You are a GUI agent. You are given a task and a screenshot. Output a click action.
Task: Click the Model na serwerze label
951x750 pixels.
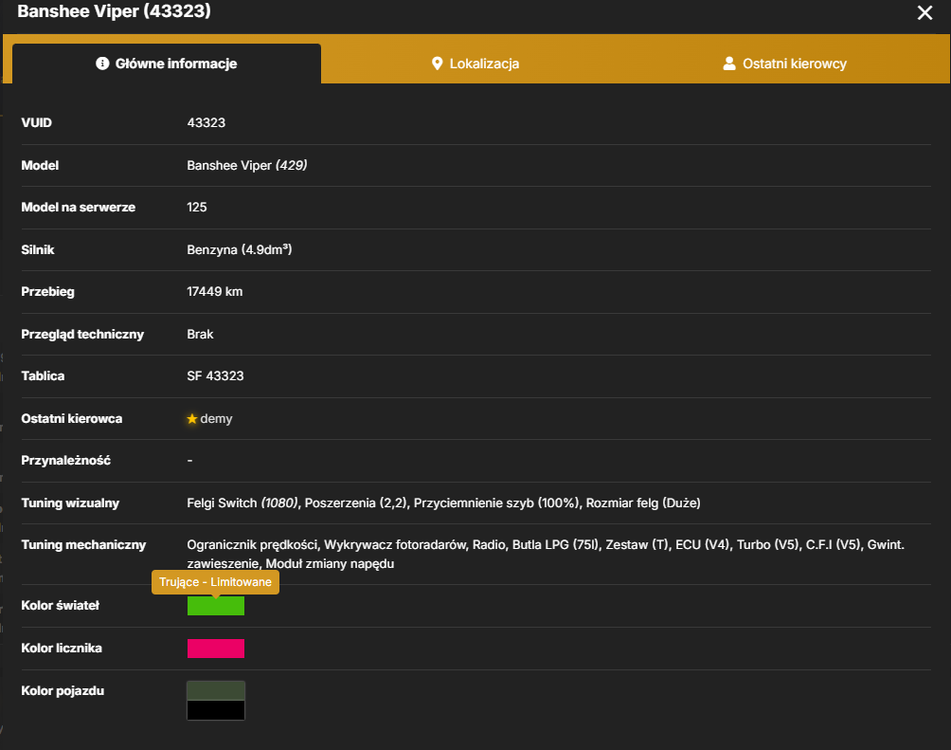tap(78, 207)
